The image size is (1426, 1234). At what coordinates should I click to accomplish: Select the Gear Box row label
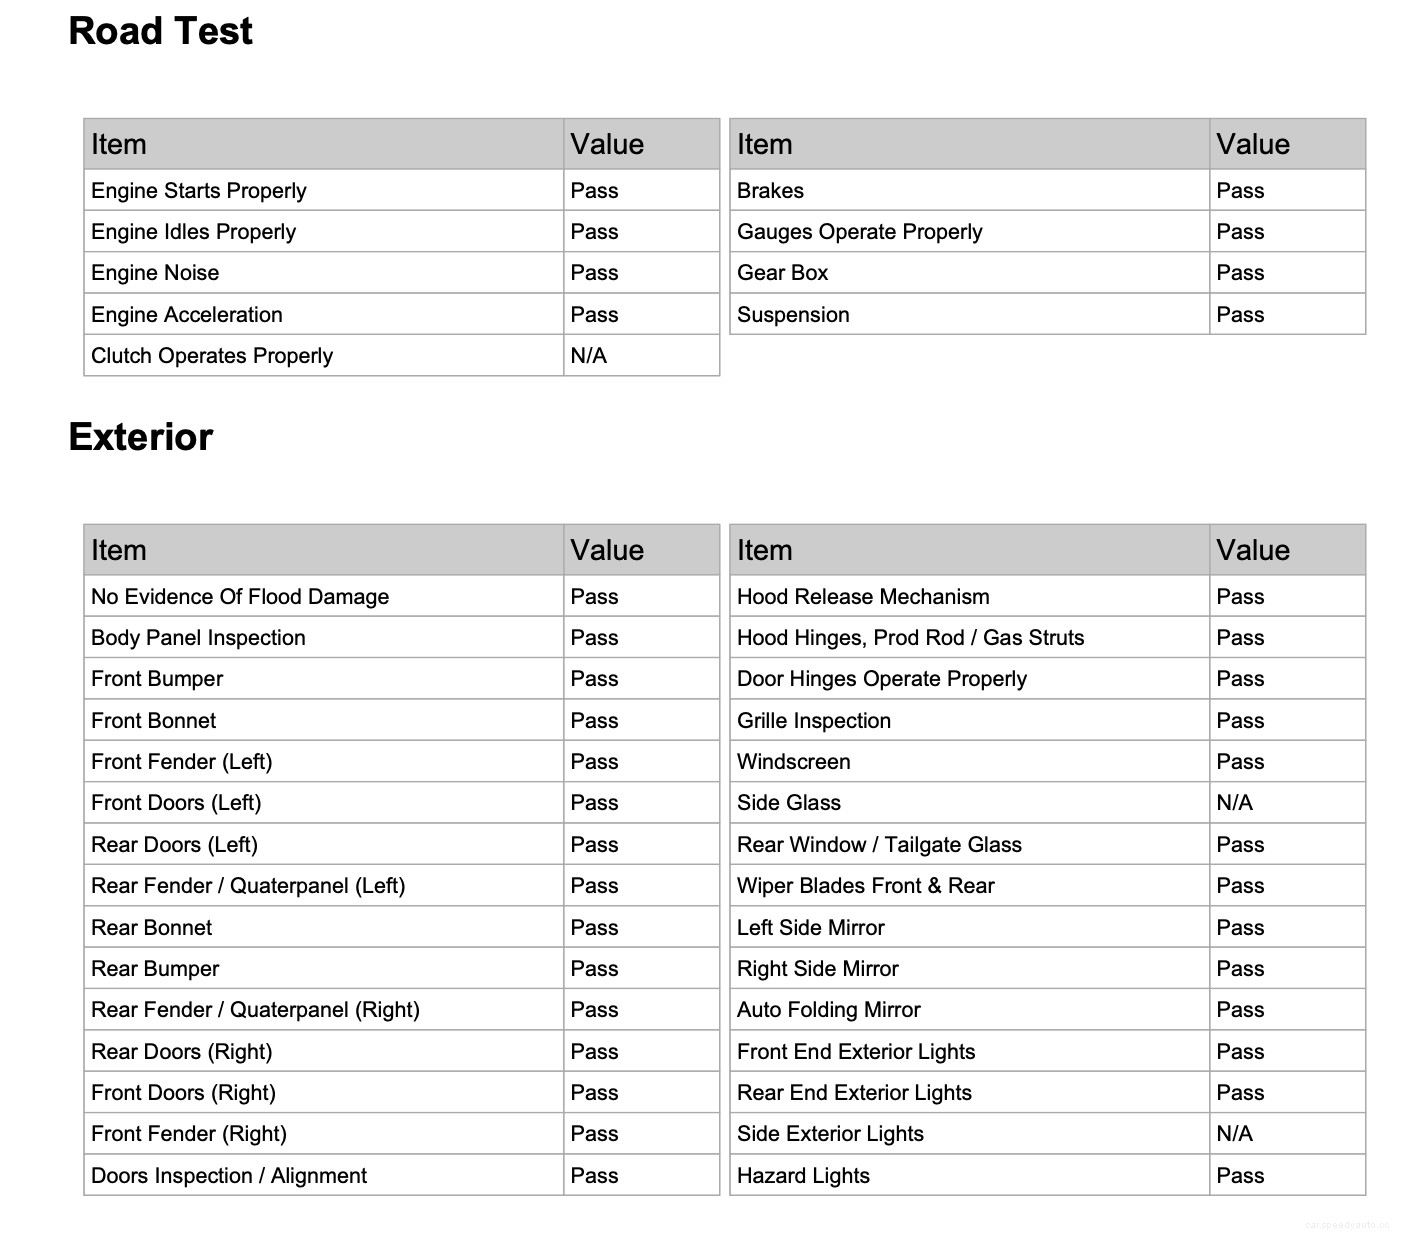782,273
